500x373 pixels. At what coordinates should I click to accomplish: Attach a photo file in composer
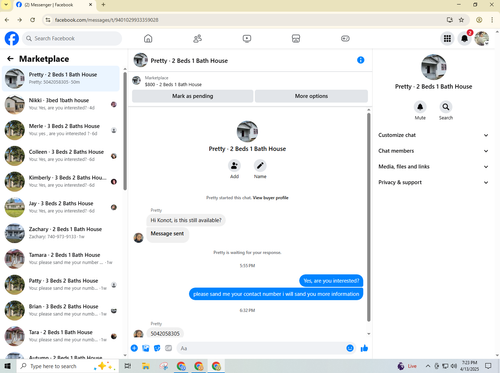pyautogui.click(x=146, y=348)
